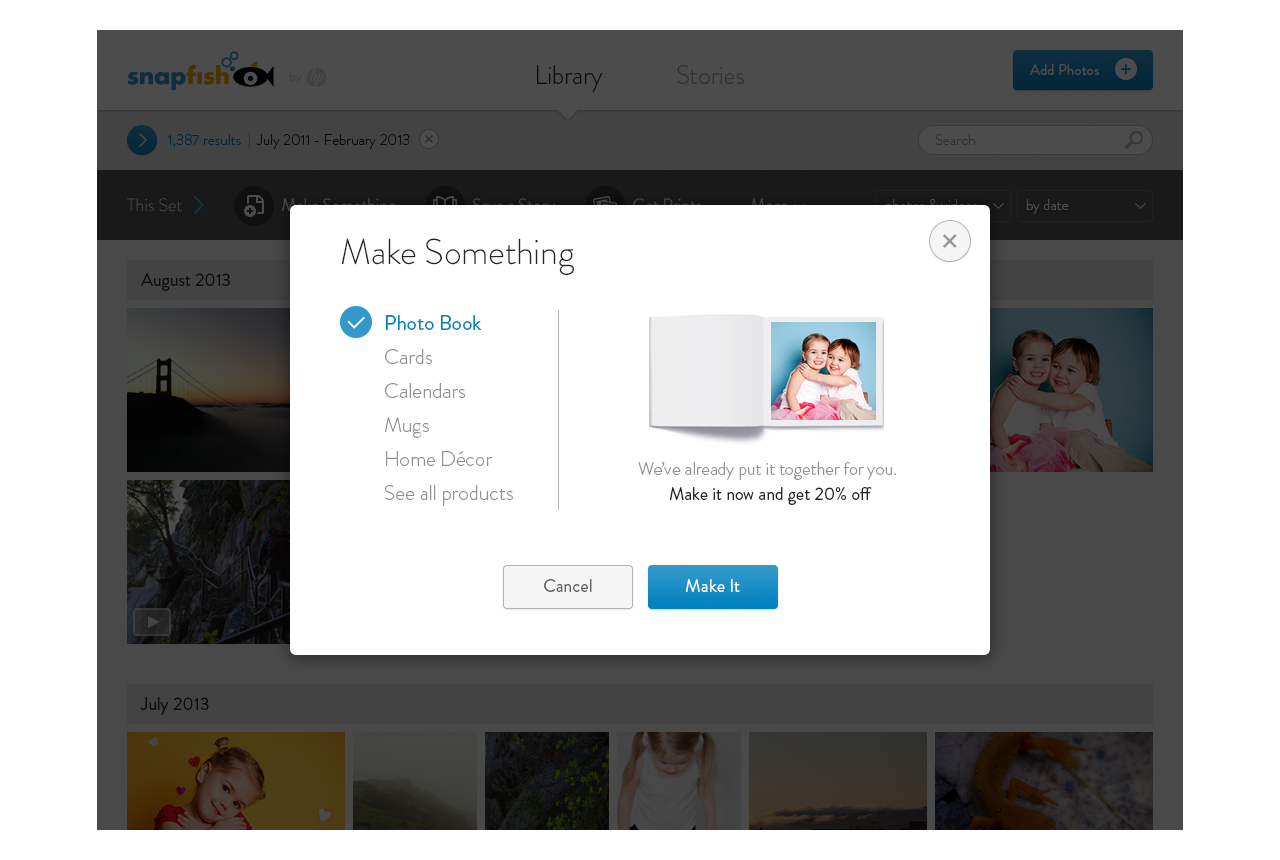Choose Calendars from the product list
Screen dimensions: 1280x860
coord(425,391)
